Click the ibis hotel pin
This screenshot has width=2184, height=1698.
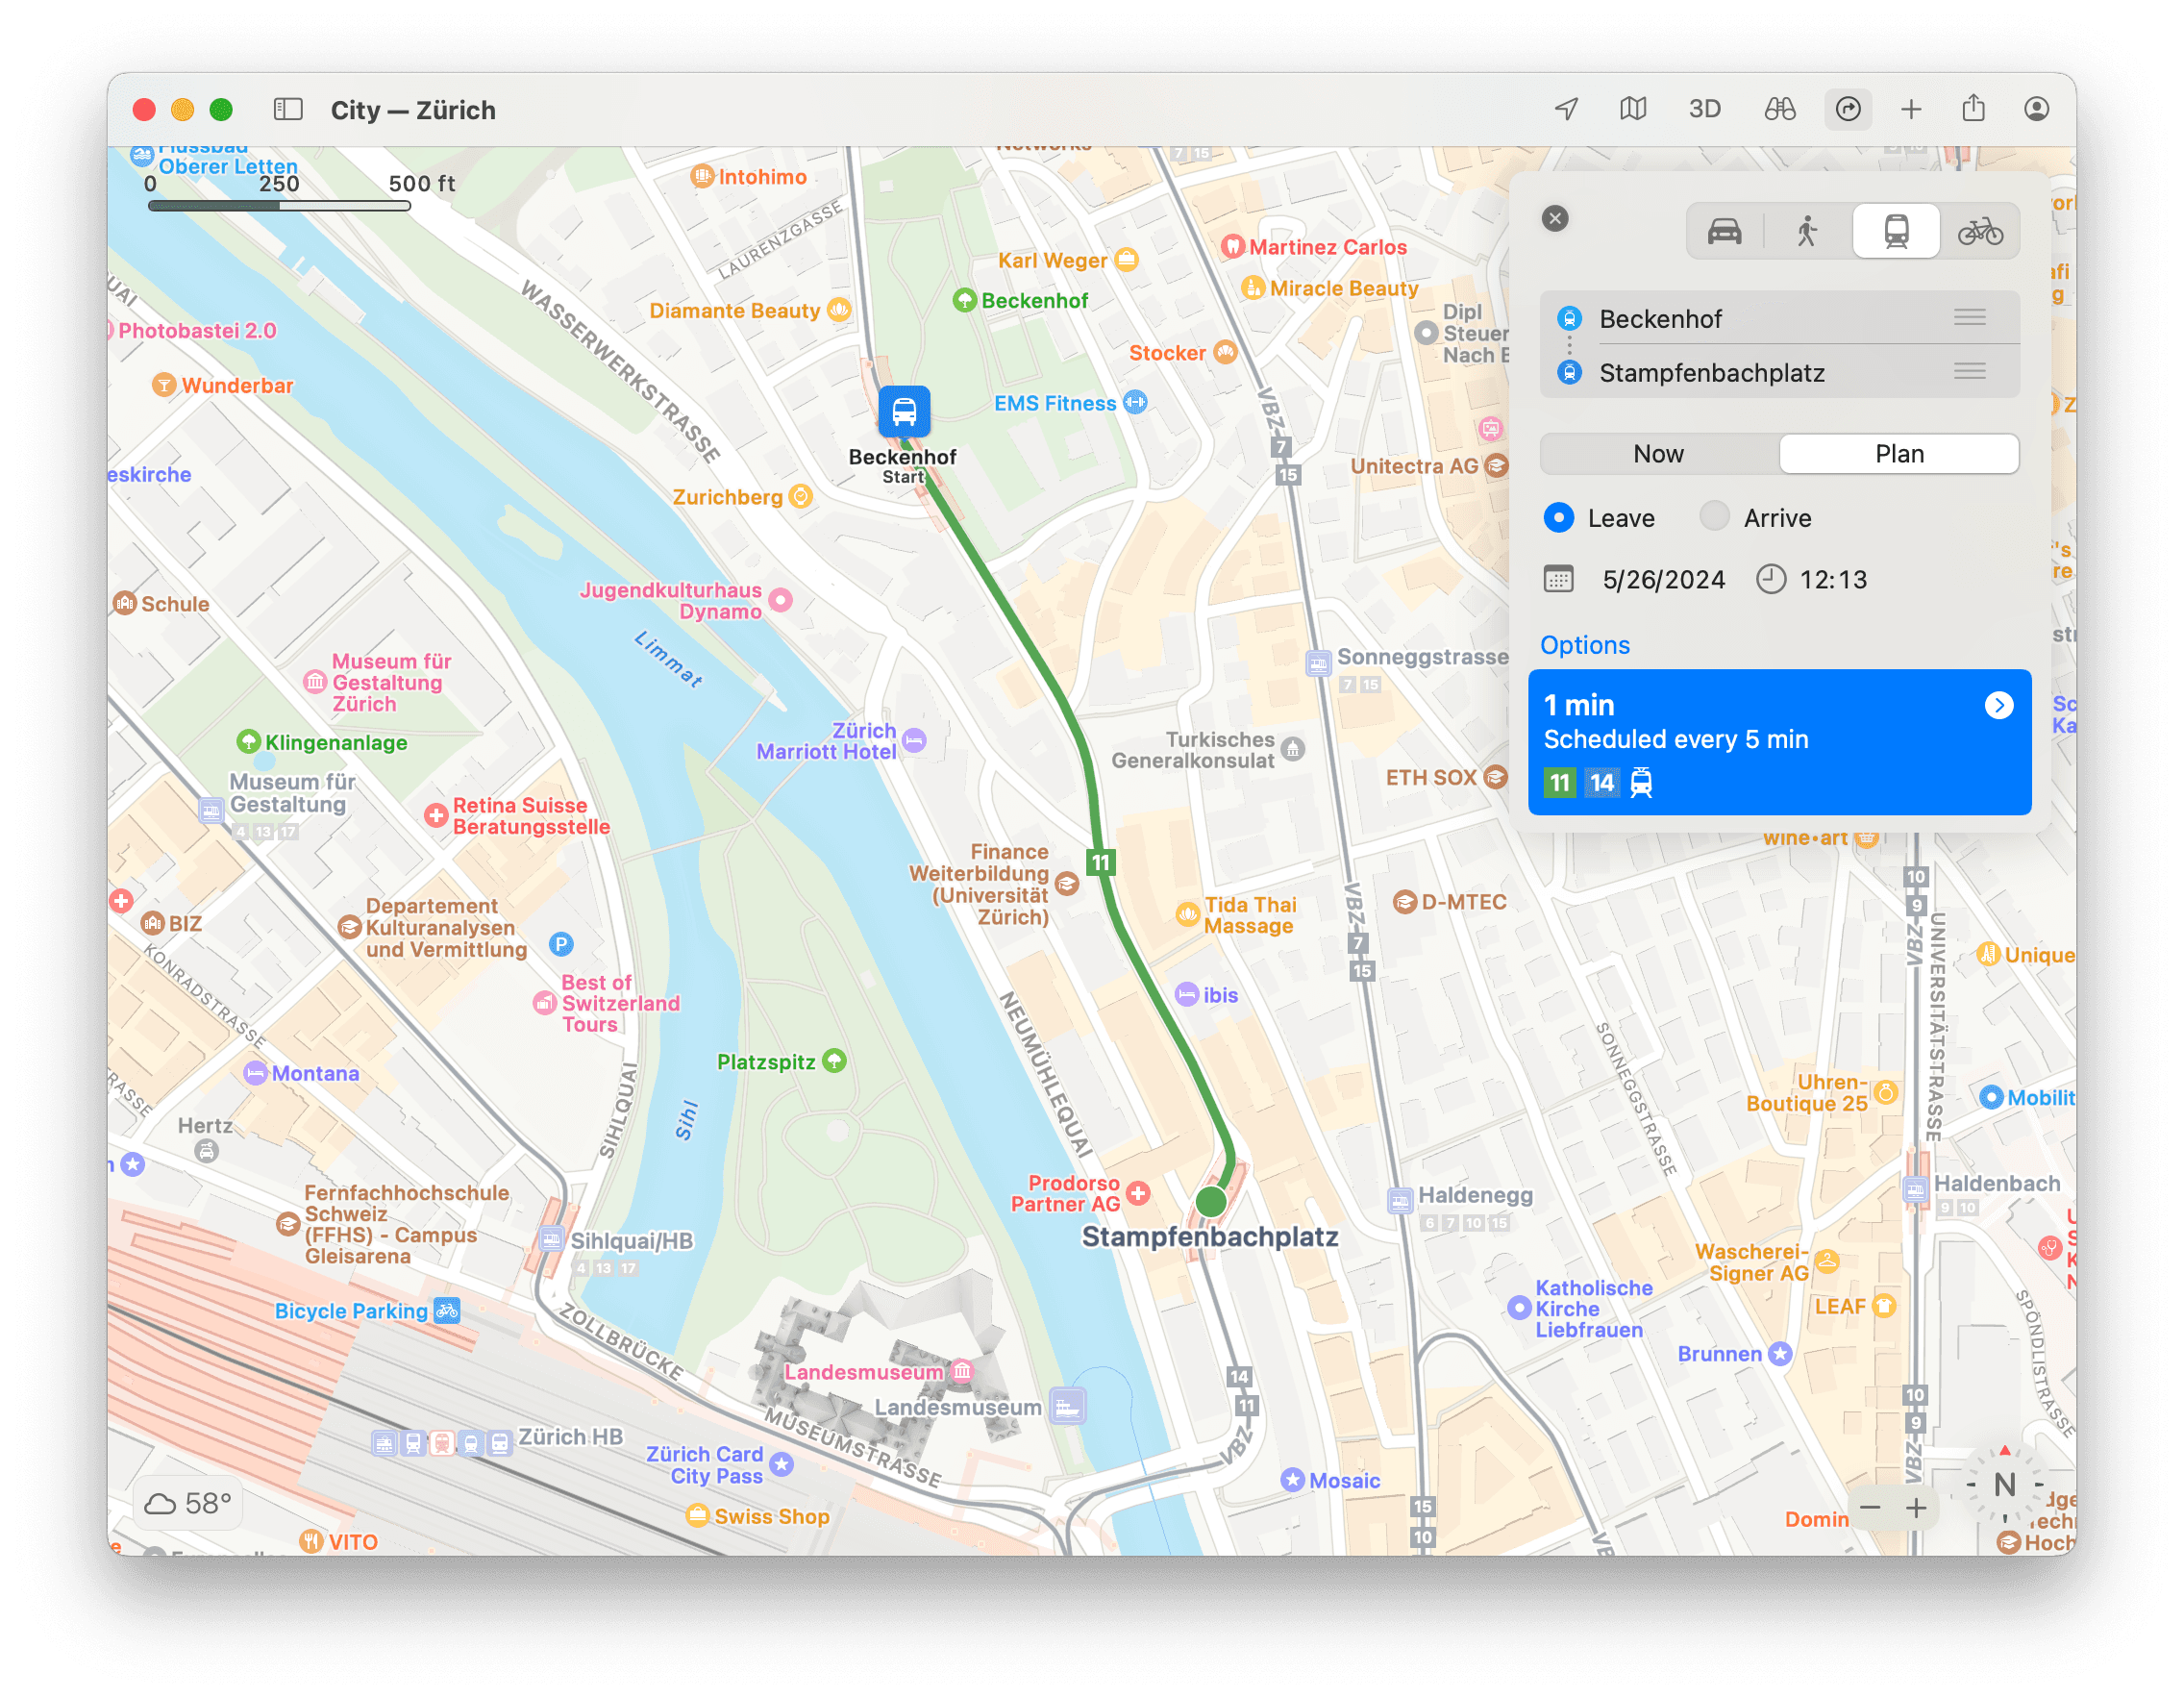tap(1186, 994)
